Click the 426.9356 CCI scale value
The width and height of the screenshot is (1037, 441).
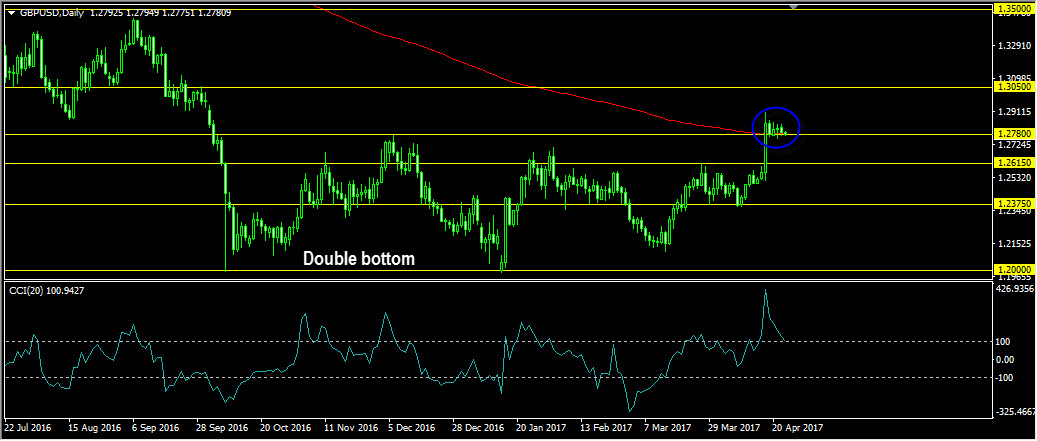(x=1014, y=289)
